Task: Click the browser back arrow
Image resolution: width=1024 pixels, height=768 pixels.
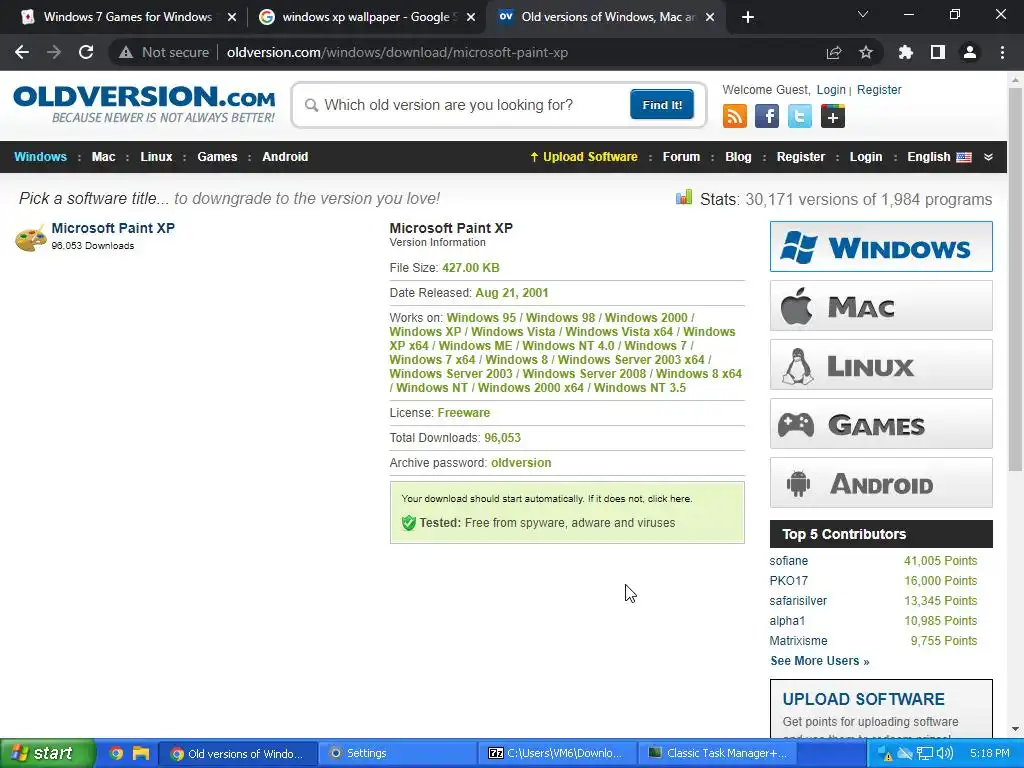Action: [x=22, y=52]
